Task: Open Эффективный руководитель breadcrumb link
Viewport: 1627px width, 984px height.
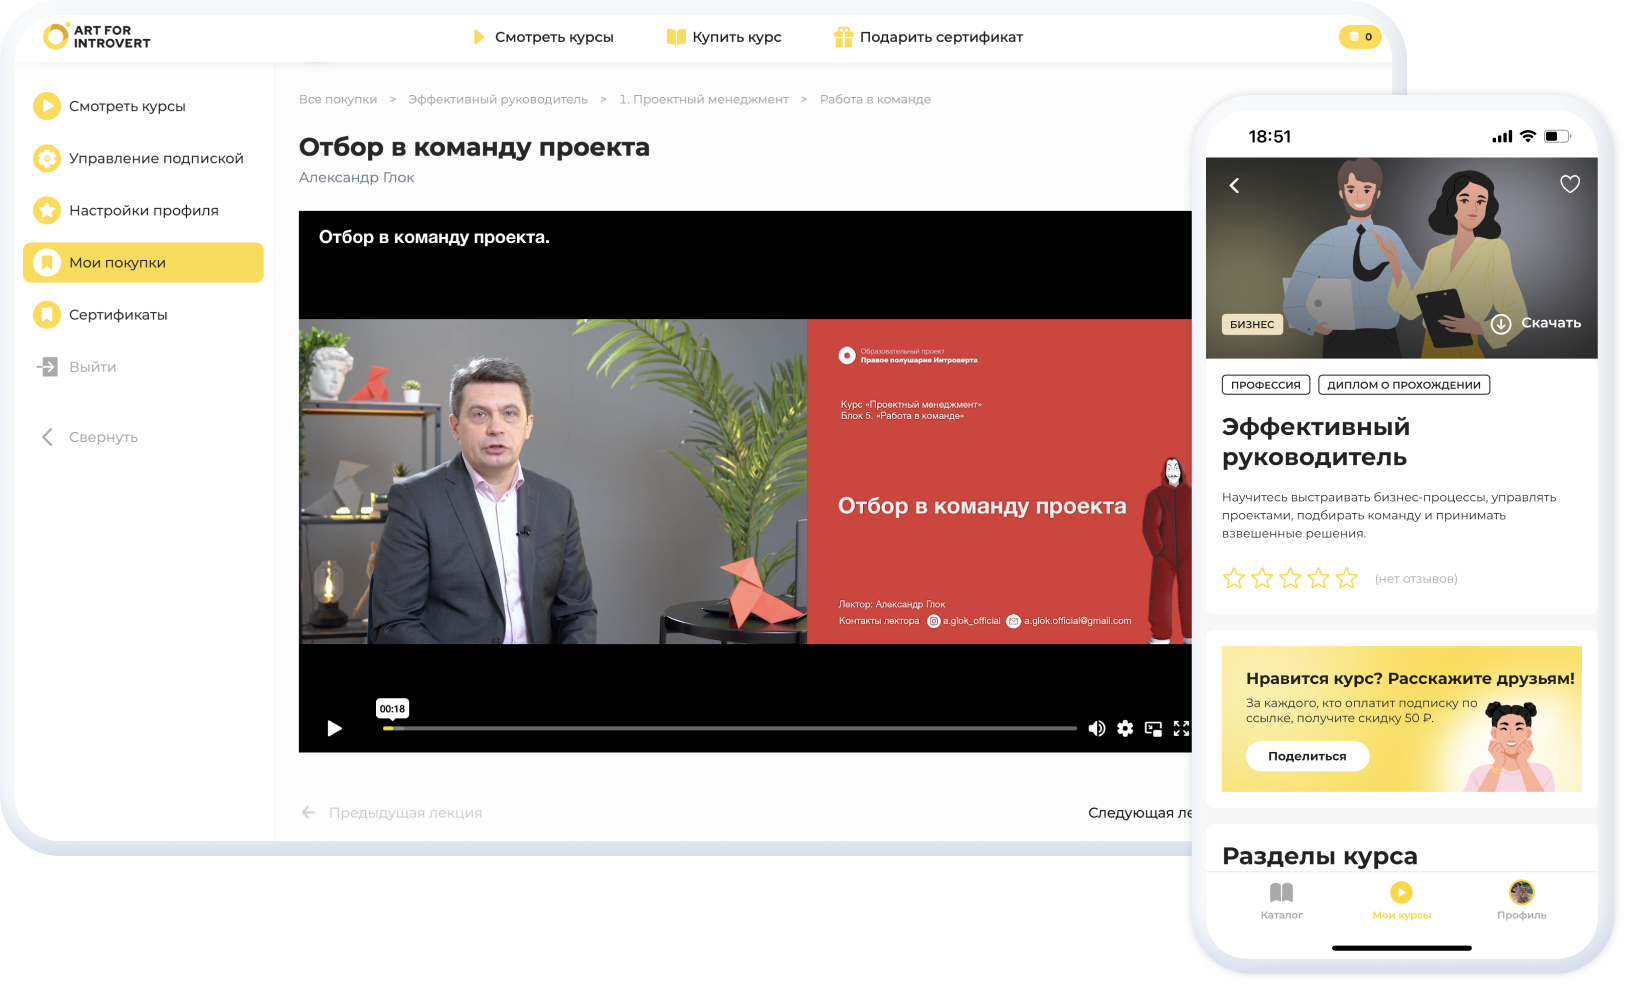Action: tap(498, 99)
